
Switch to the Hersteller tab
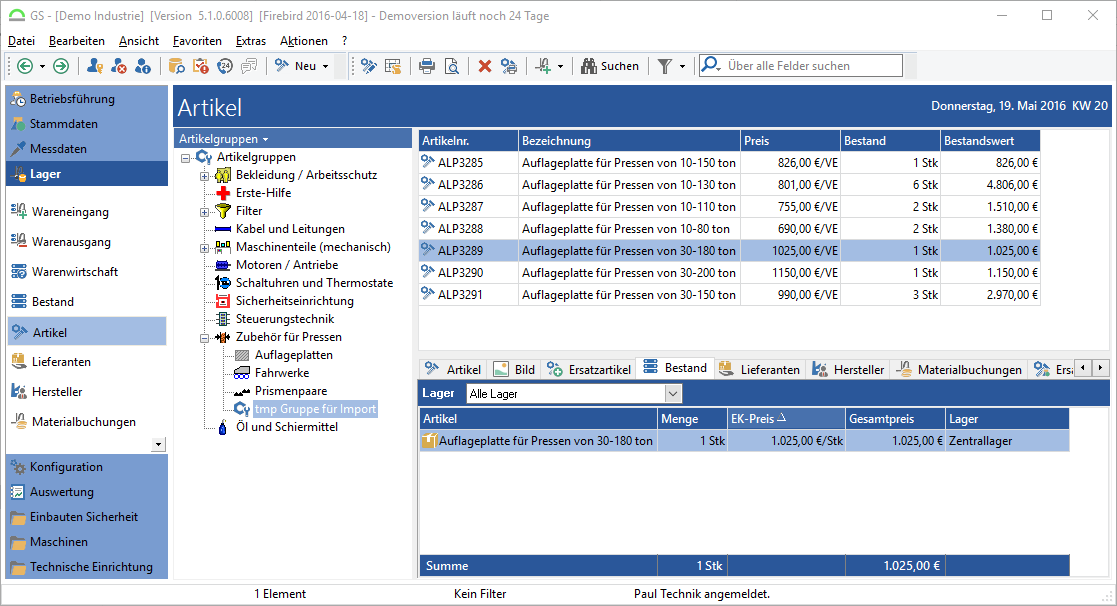[849, 370]
